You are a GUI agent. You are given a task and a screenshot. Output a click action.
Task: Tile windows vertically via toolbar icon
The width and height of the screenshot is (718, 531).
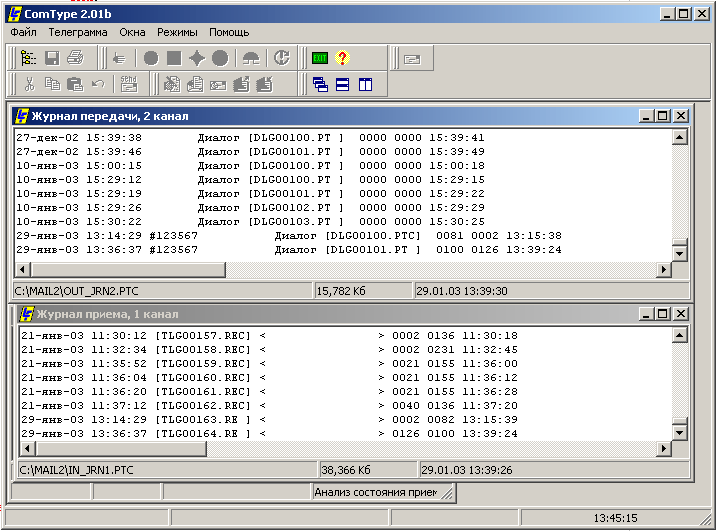(x=365, y=84)
